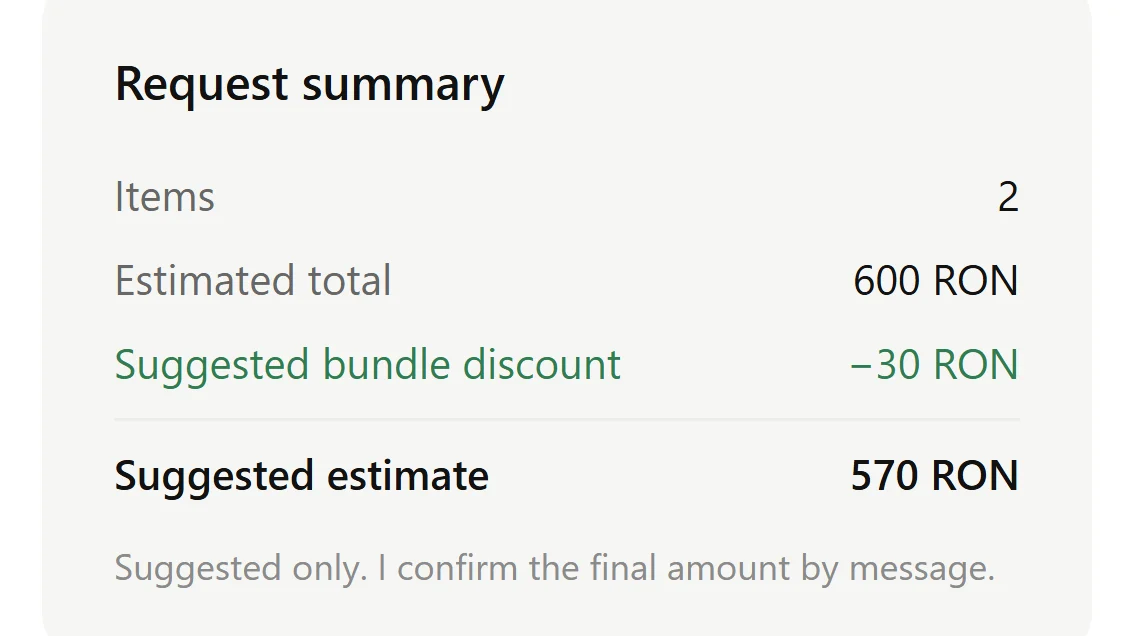Click the Request summary heading

point(310,85)
